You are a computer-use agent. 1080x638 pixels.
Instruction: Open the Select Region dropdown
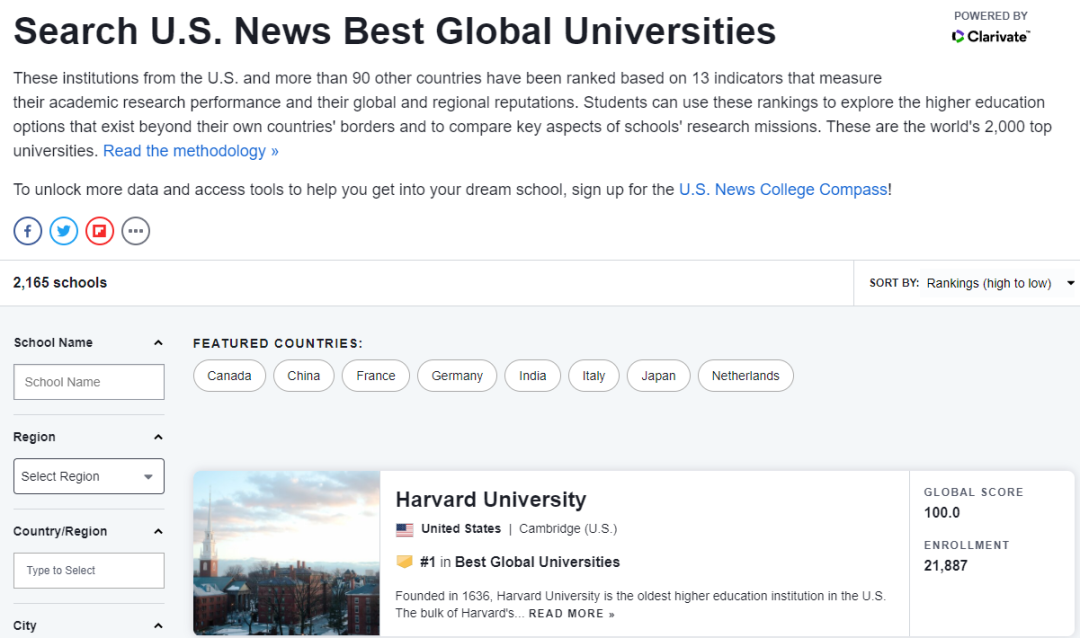[89, 476]
